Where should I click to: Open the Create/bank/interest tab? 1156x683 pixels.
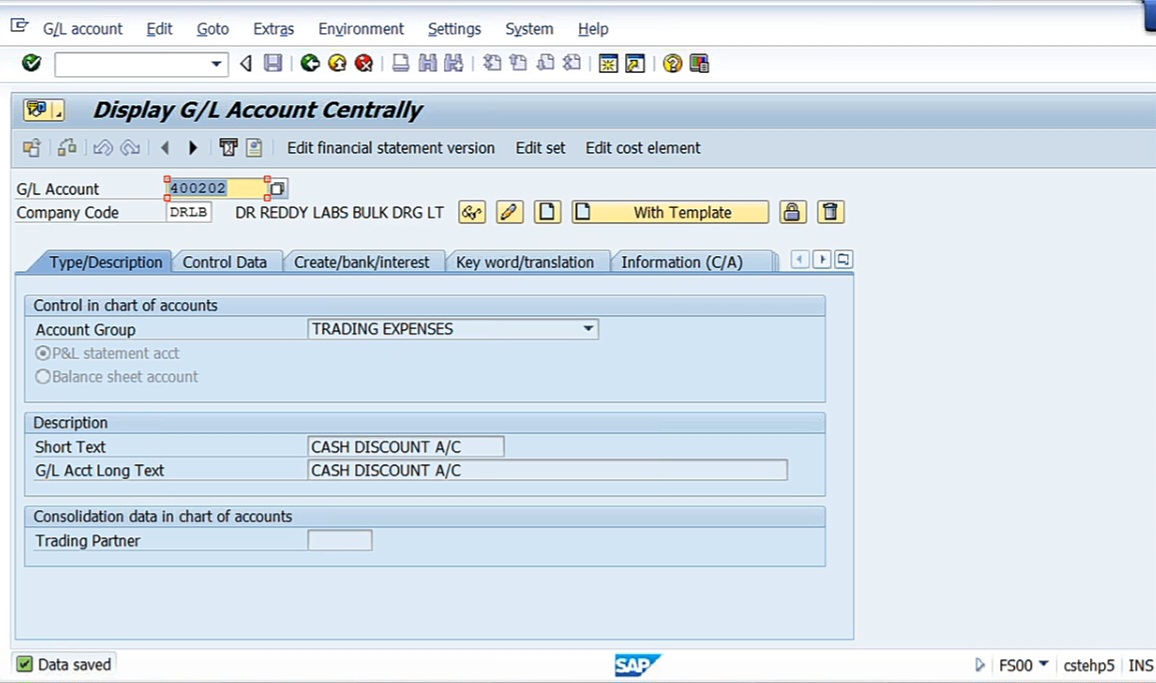(361, 263)
